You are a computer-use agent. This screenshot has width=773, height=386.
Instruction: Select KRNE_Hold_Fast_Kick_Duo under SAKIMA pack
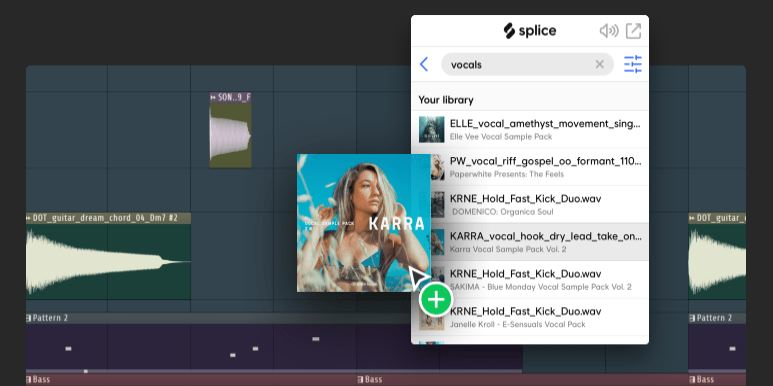pos(530,280)
